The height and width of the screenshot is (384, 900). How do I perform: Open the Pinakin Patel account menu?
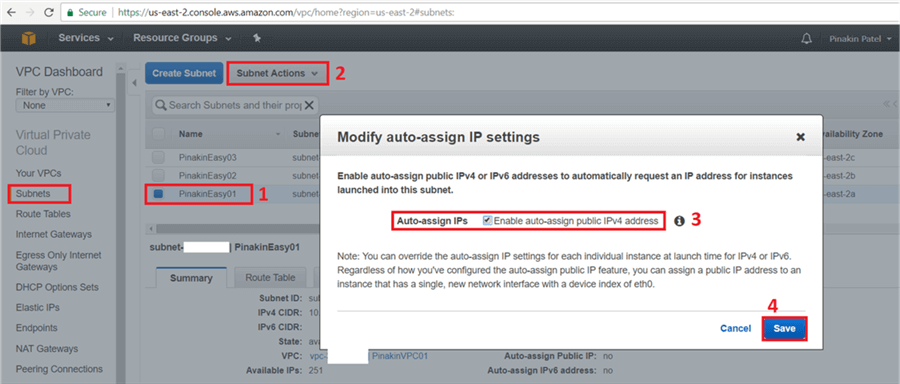coord(860,38)
